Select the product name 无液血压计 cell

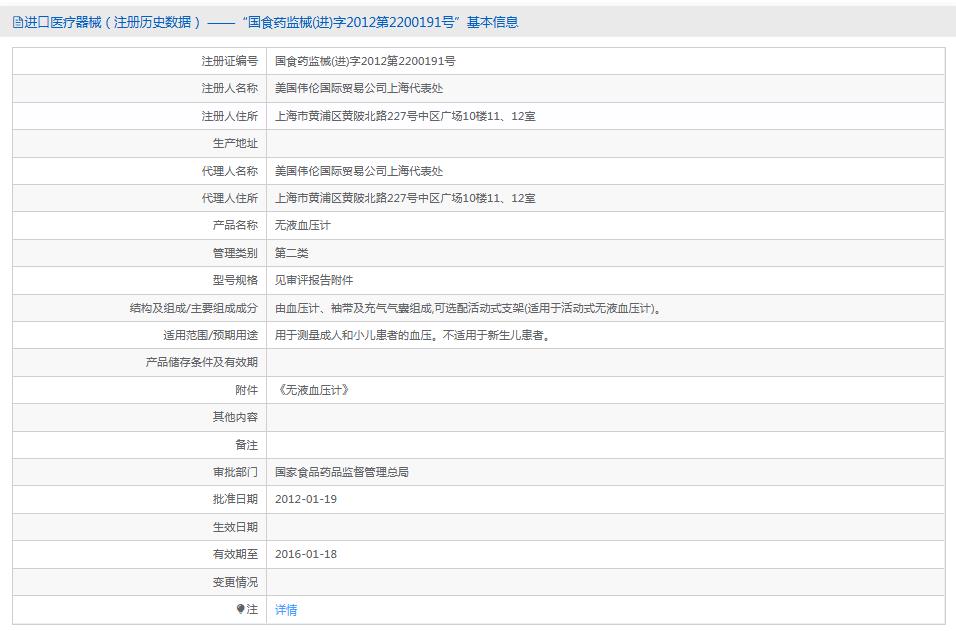click(x=303, y=225)
